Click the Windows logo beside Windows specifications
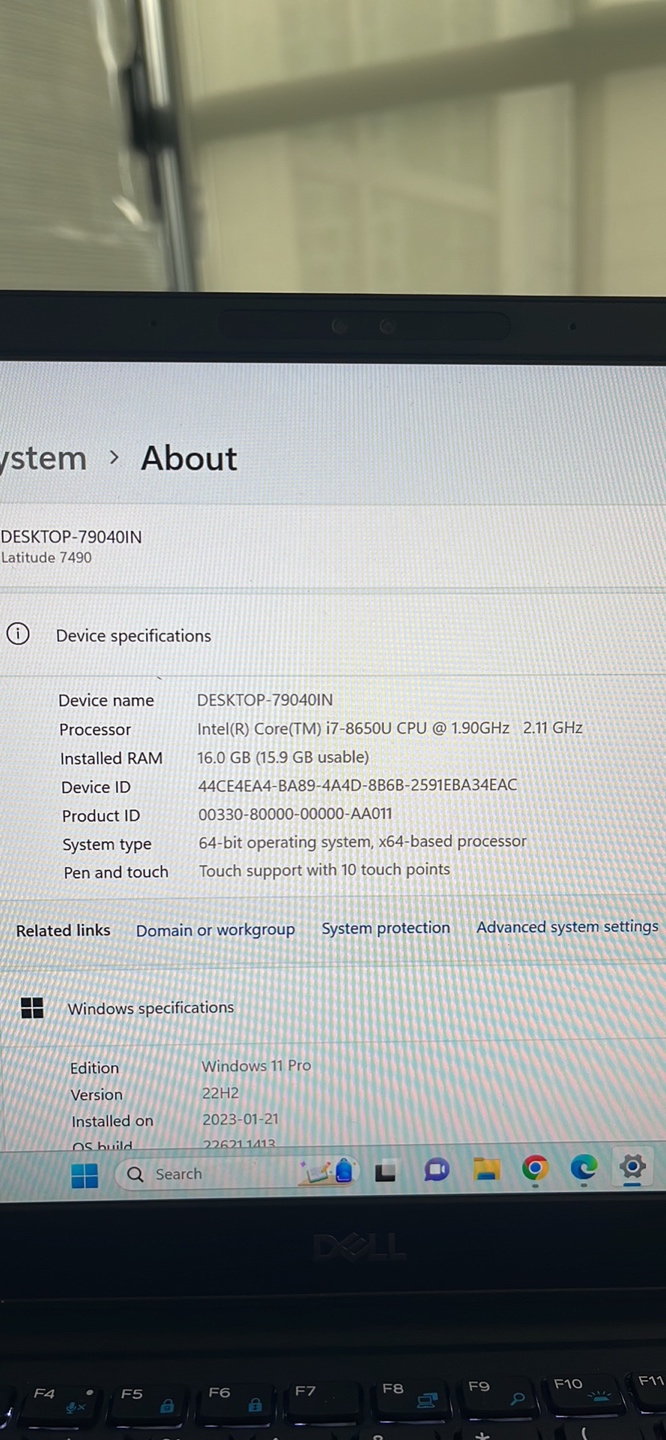This screenshot has height=1440, width=666. coord(32,1008)
